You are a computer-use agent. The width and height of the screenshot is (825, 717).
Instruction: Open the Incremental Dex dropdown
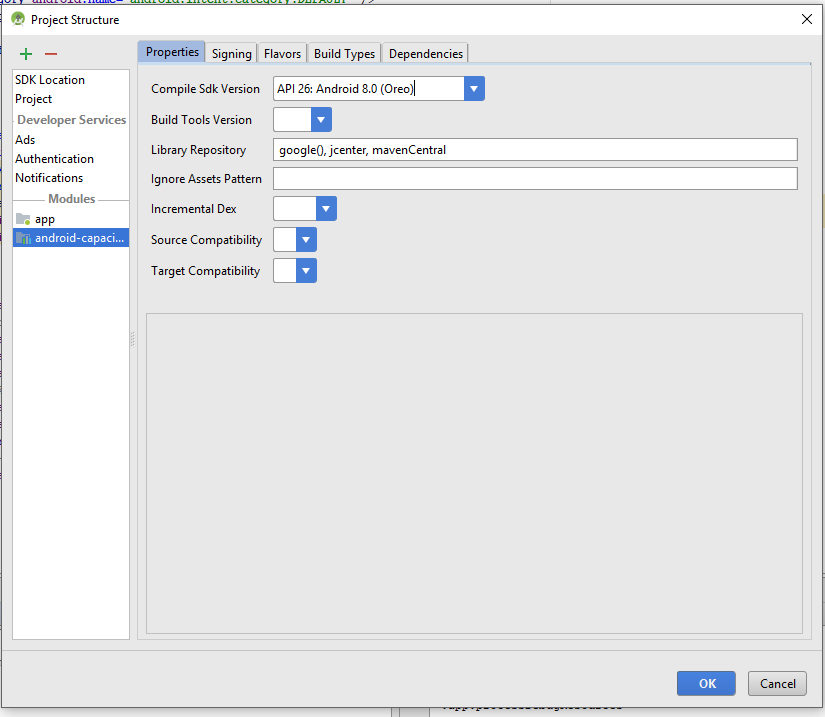tap(323, 208)
